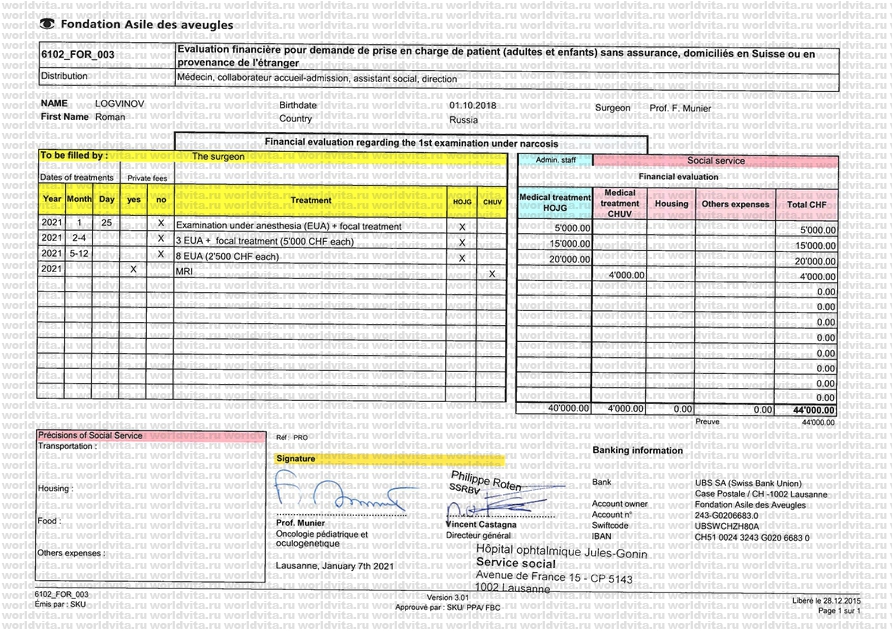The height and width of the screenshot is (631, 892).
Task: Click the 'Total CHF' column header
Action: (807, 204)
